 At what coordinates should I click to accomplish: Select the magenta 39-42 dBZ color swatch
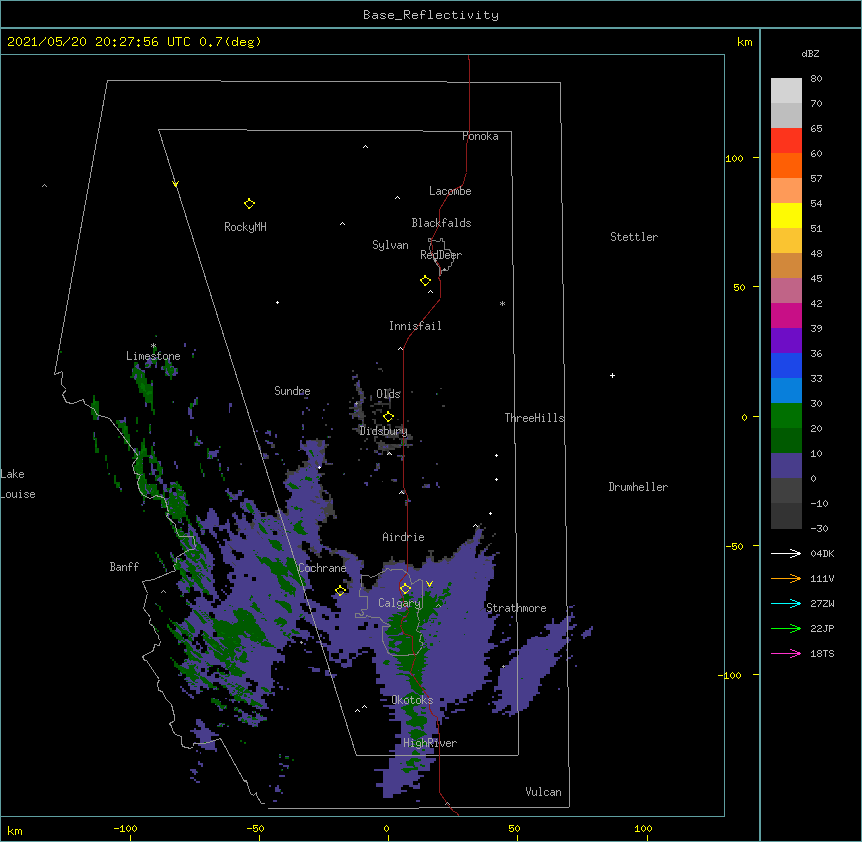click(x=786, y=315)
